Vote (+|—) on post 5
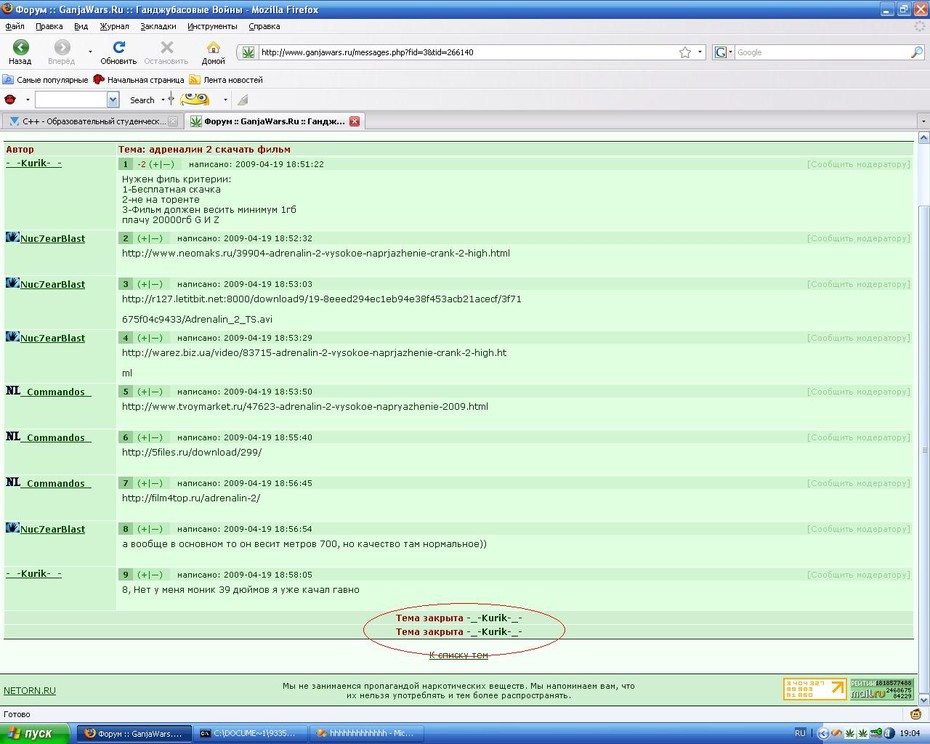930x744 pixels. coord(150,392)
